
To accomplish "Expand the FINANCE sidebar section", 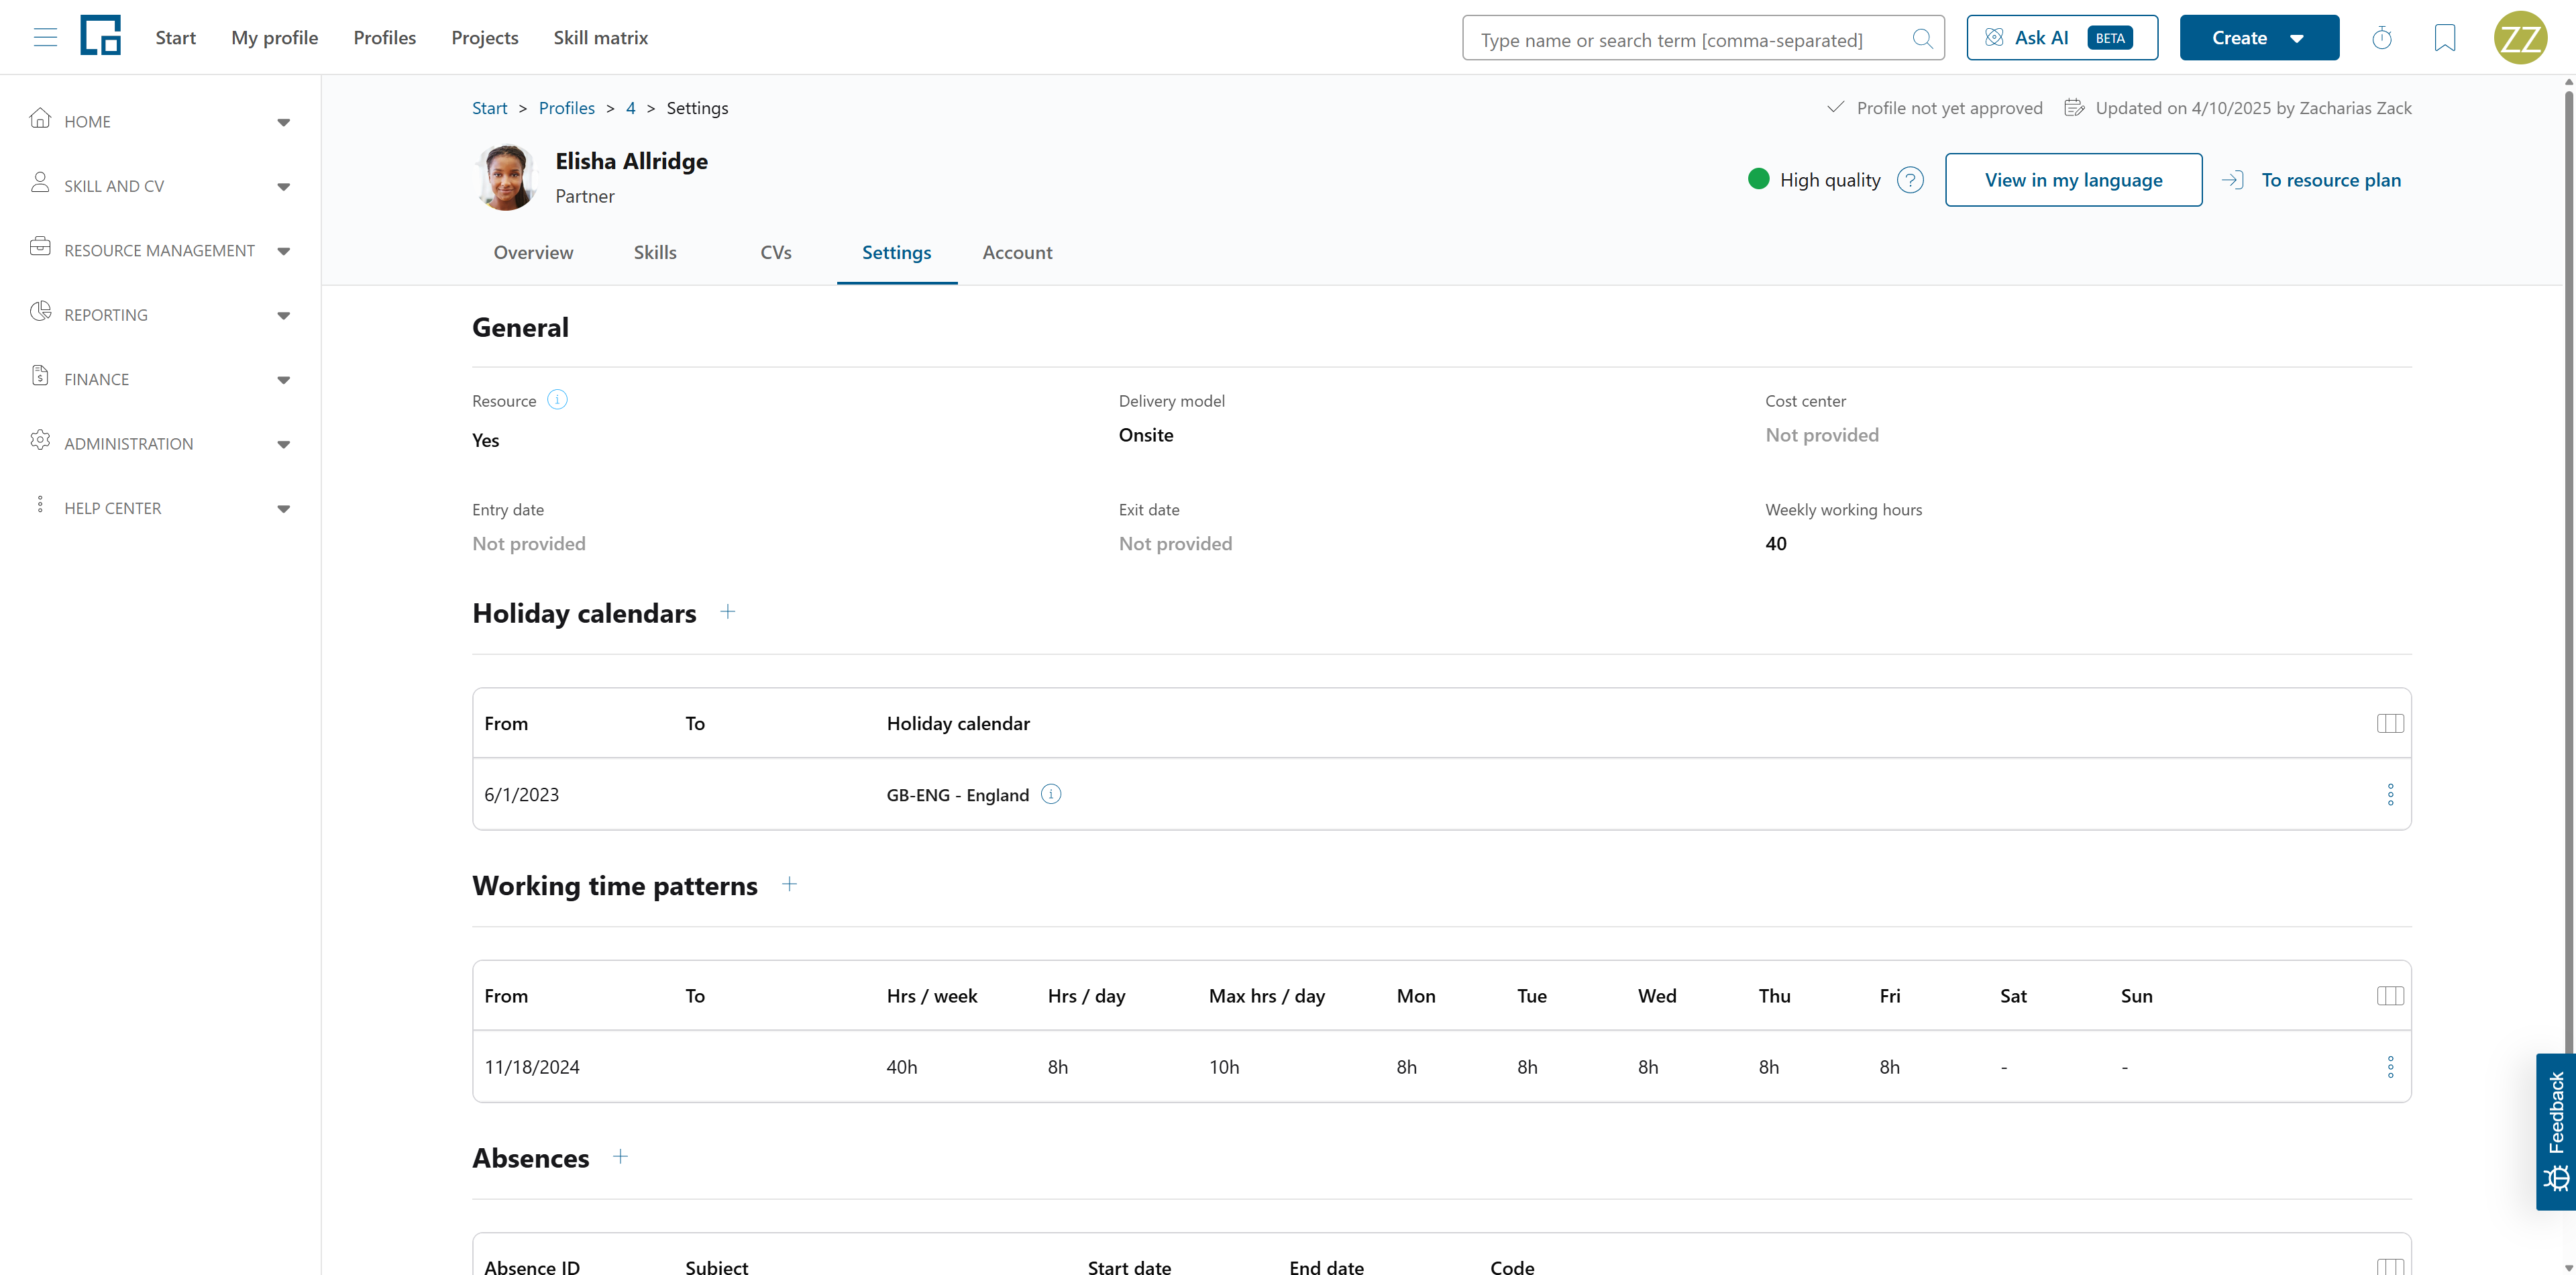I will point(160,379).
